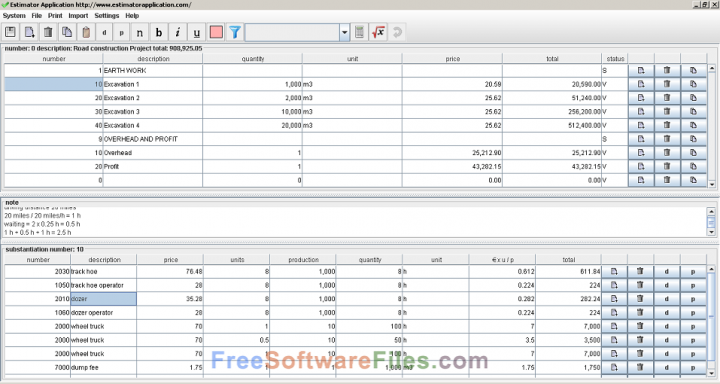Viewport: 720px width, 384px height.
Task: Click the '20,000' quantity cell of Excavation 4
Action: coord(252,125)
